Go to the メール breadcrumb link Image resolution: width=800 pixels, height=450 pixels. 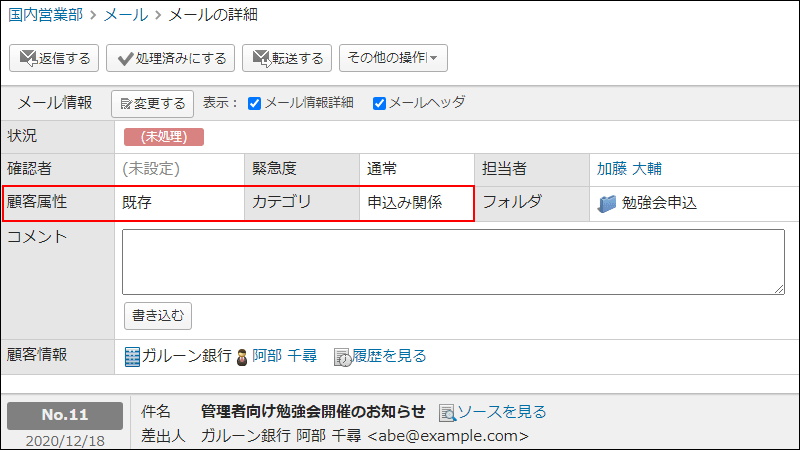pyautogui.click(x=126, y=15)
